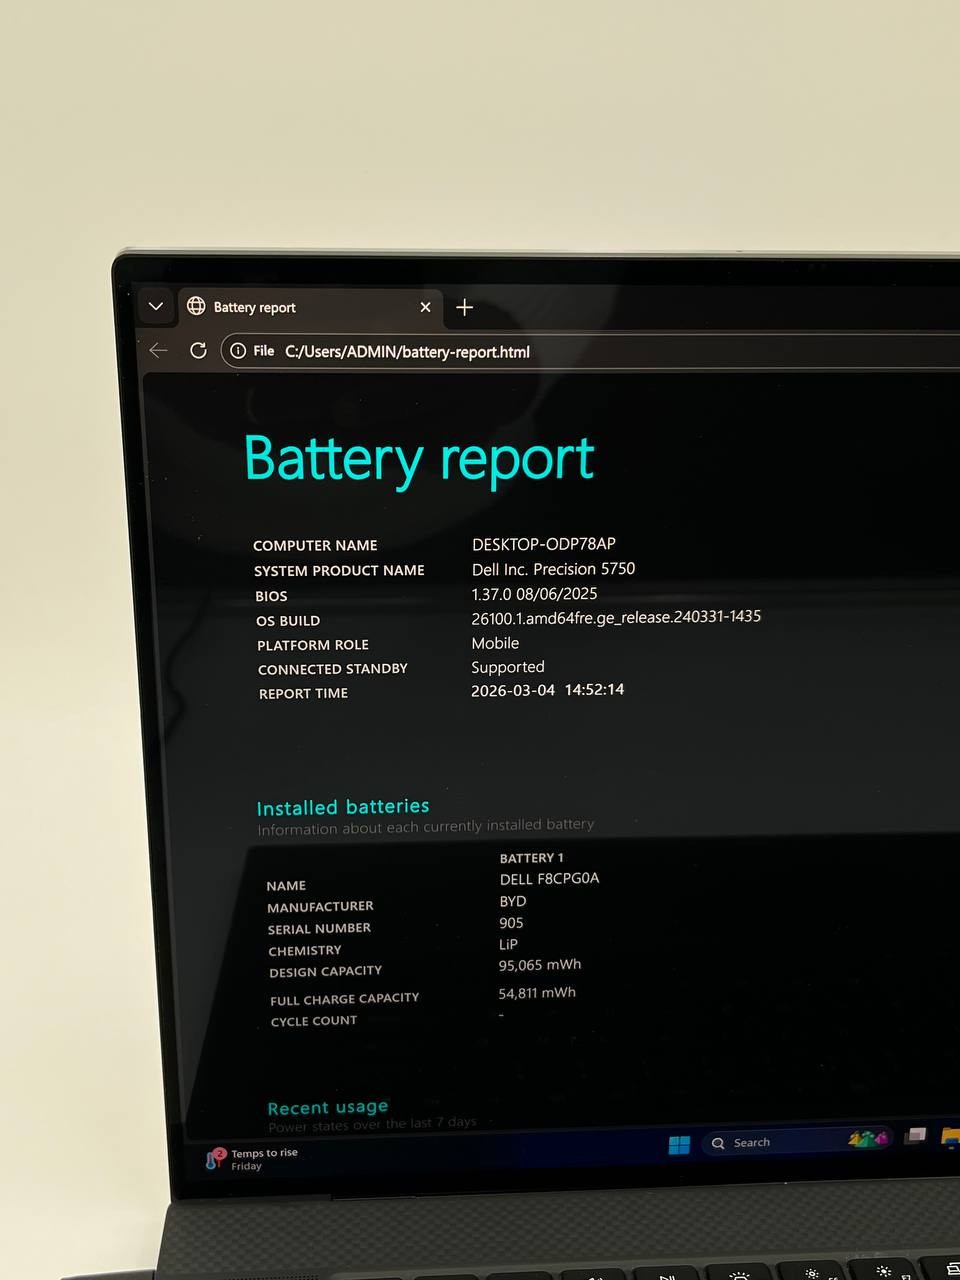
Task: Select the Battery report page heading
Action: 419,460
